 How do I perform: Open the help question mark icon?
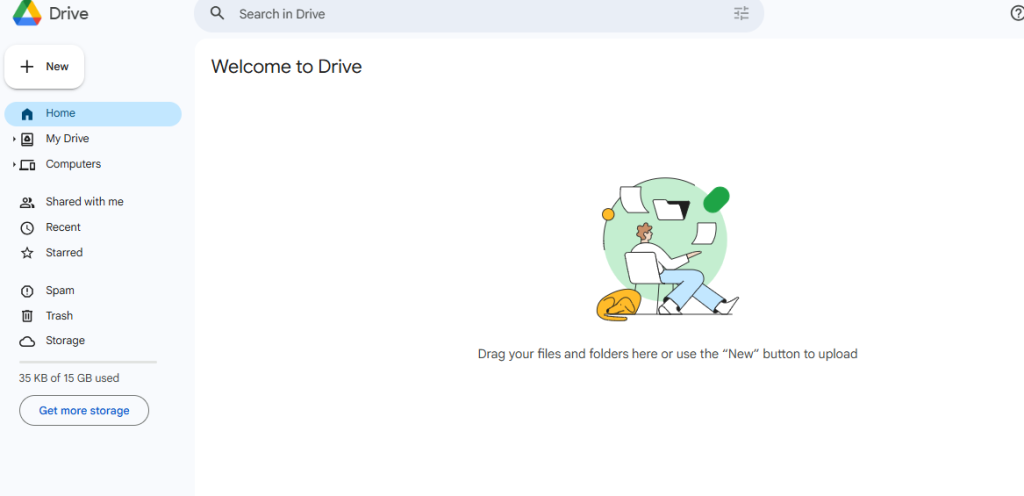(x=1017, y=13)
